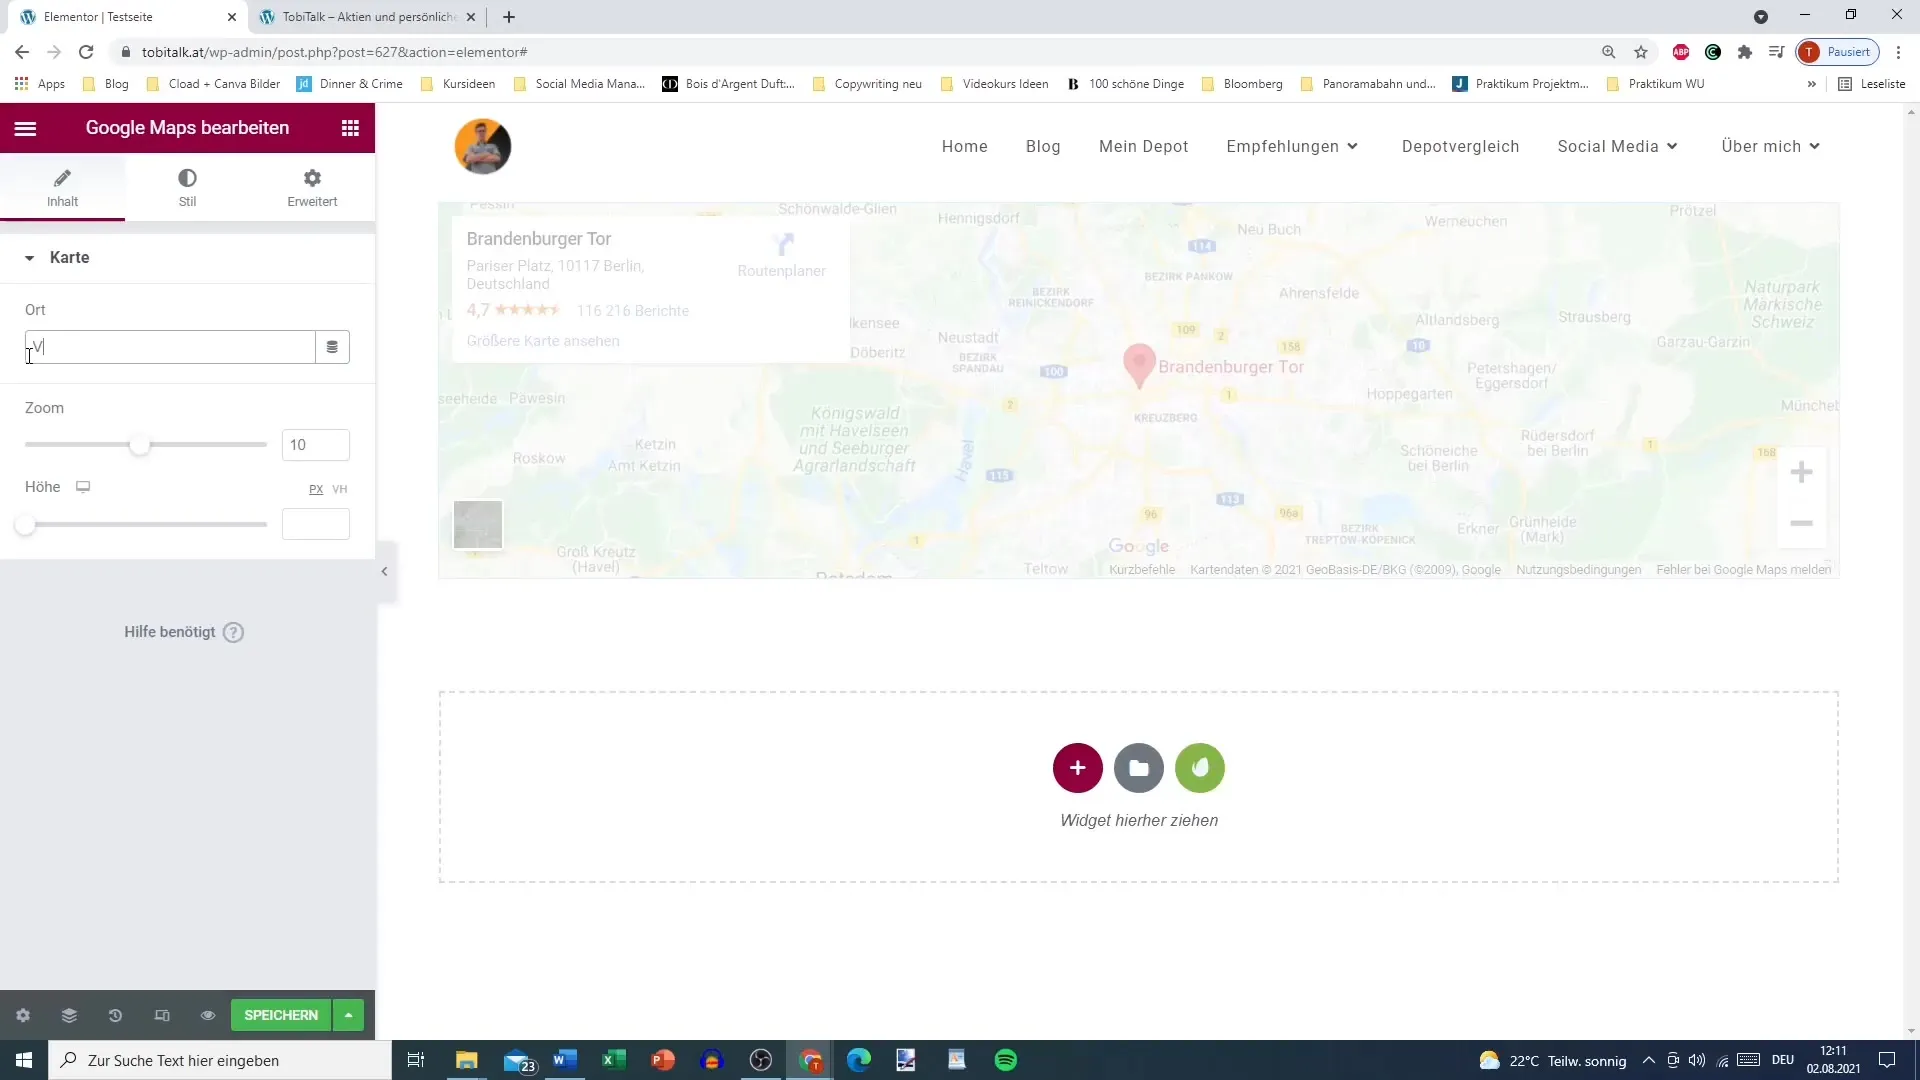
Task: Open Microsoft Edge from taskbar
Action: click(859, 1060)
